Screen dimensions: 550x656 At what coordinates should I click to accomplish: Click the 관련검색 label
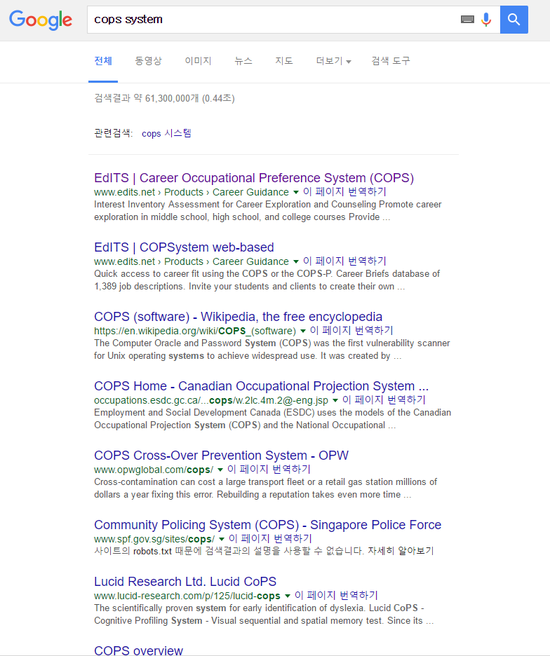113,133
